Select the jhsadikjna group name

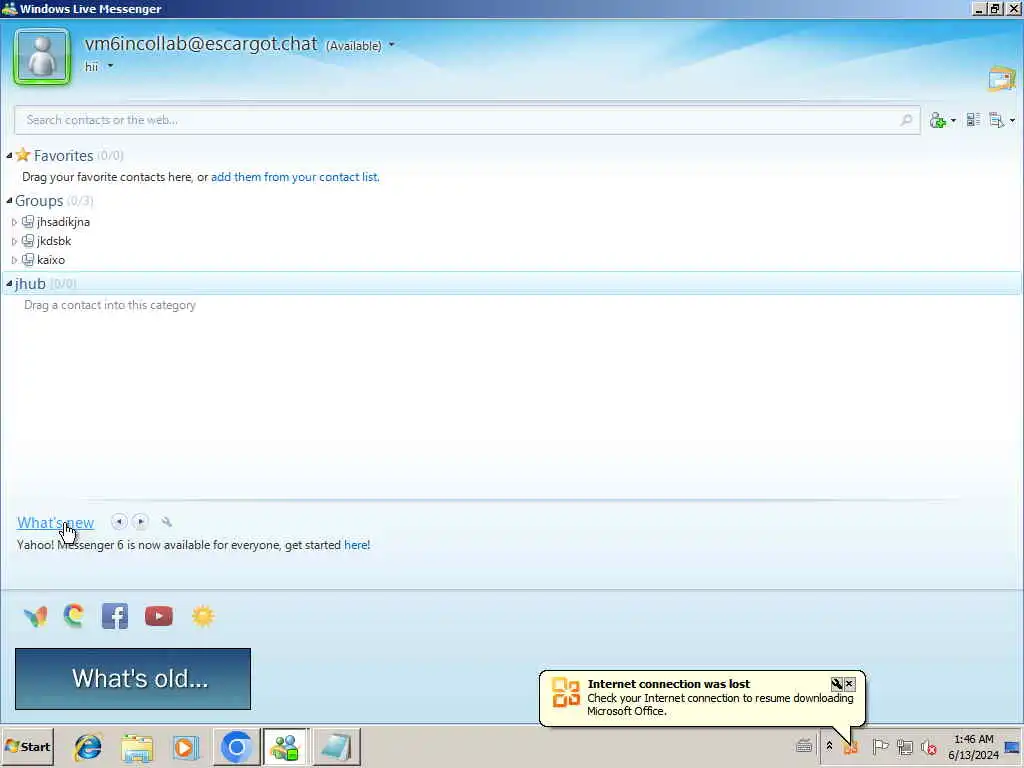63,222
